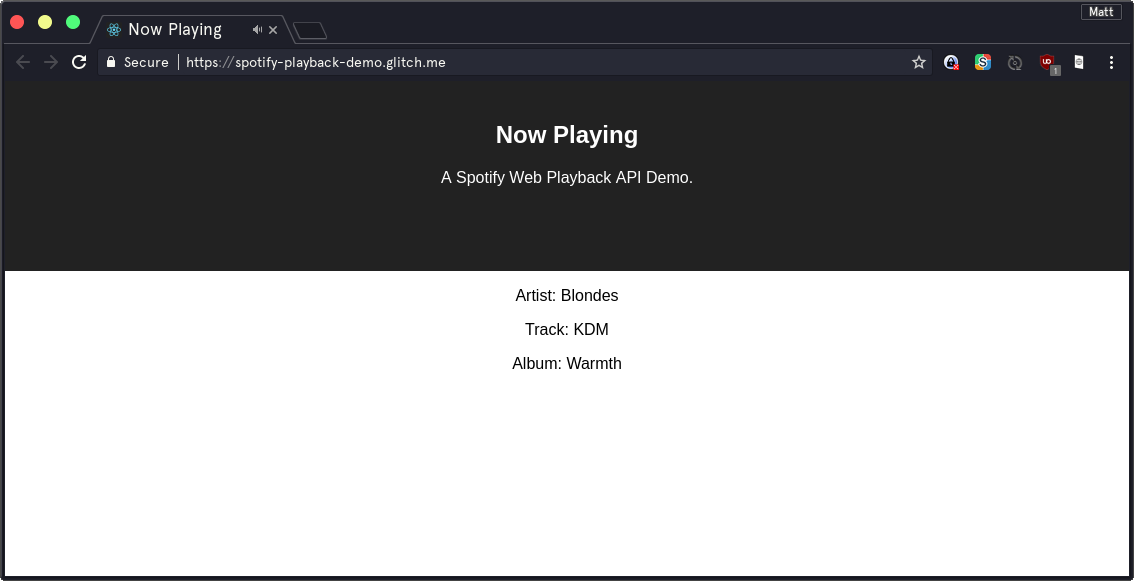This screenshot has height=581, width=1134.
Task: Click the lock extension with red badge
Action: click(x=951, y=62)
